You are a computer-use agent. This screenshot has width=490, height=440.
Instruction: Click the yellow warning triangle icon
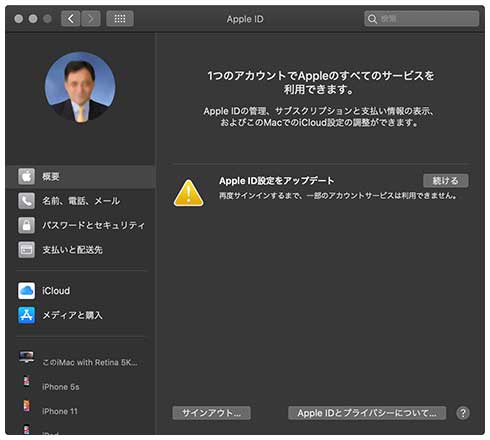[x=189, y=193]
